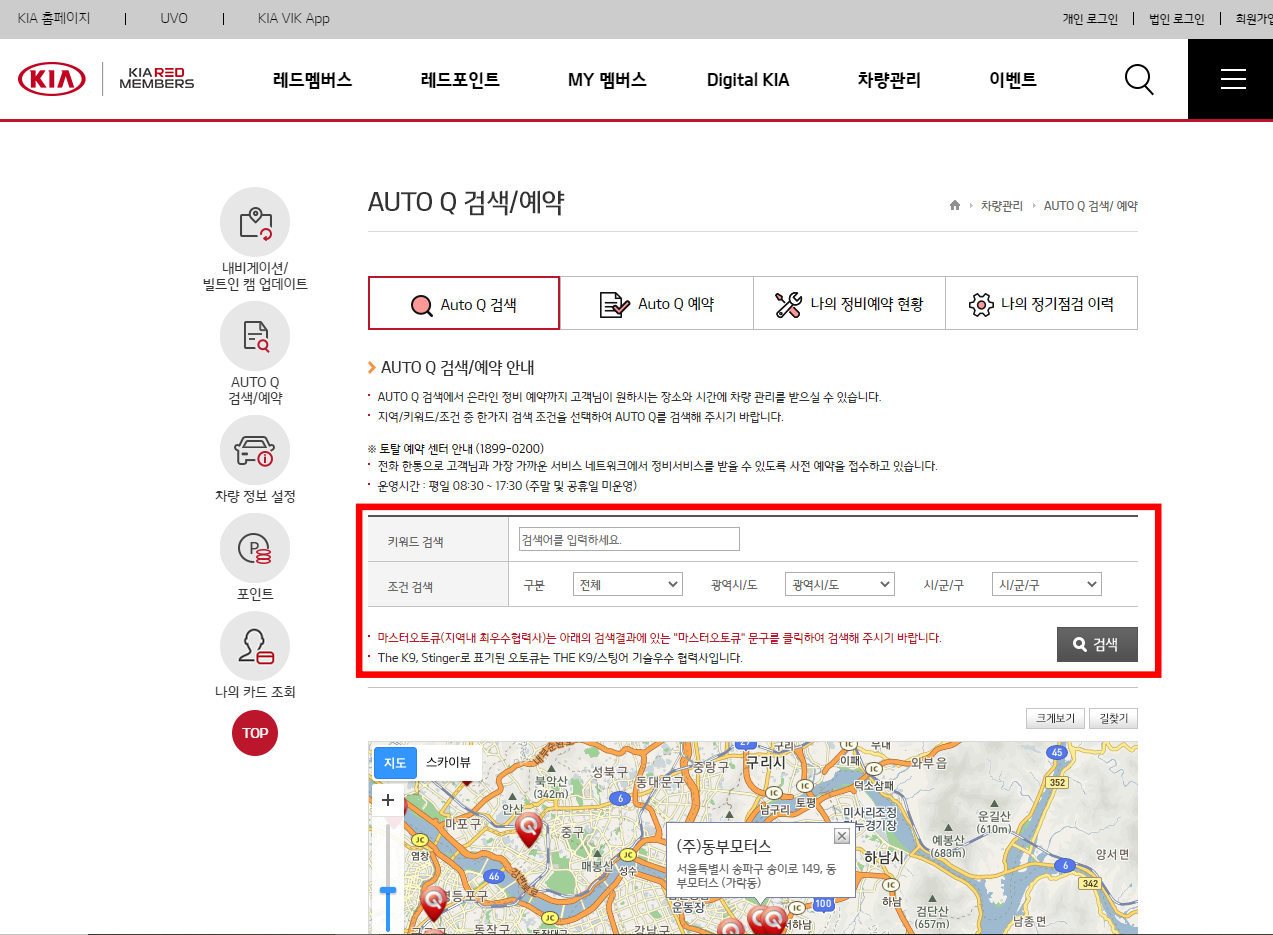Open the 이벤트 menu
Screen dimensions: 1273x935
[1013, 80]
